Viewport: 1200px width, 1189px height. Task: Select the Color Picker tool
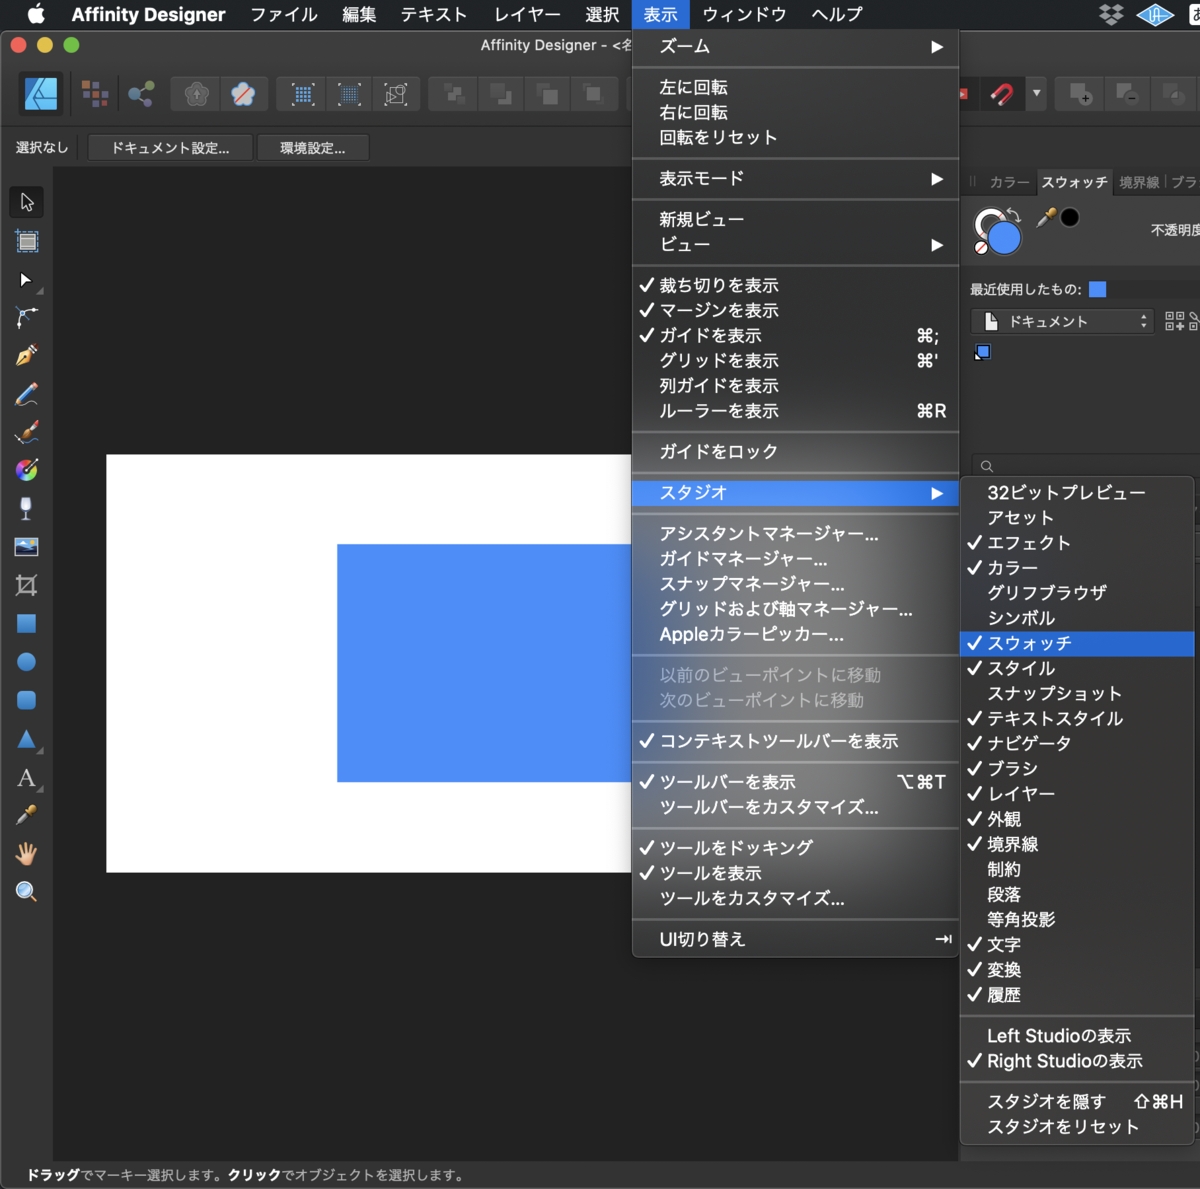pos(27,815)
